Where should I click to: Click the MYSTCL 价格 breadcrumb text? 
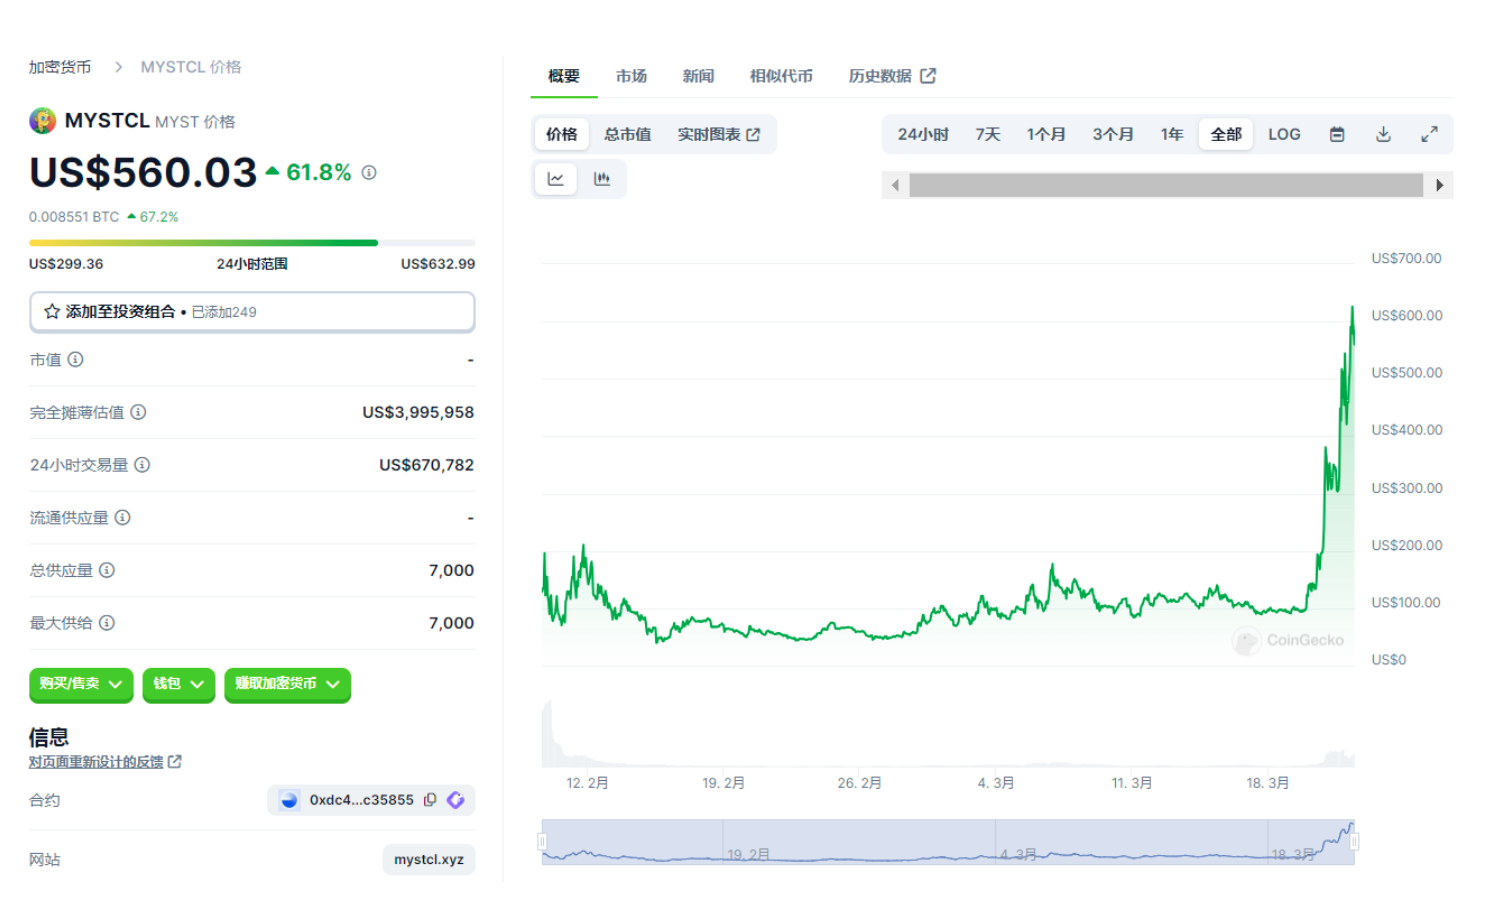tap(191, 67)
